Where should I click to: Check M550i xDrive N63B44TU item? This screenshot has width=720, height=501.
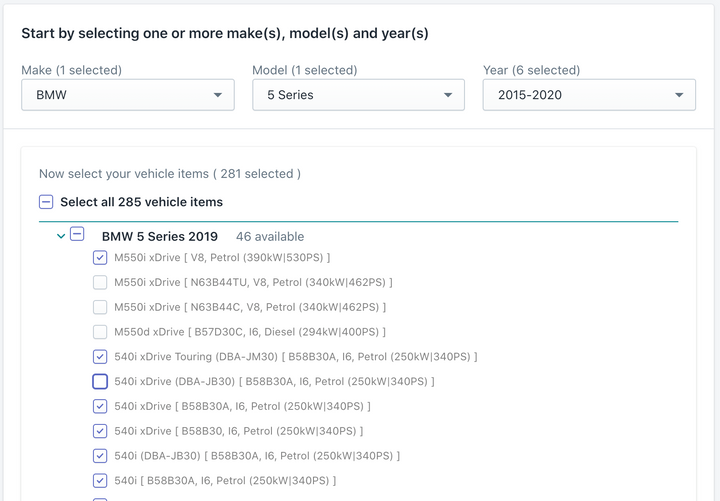[100, 282]
